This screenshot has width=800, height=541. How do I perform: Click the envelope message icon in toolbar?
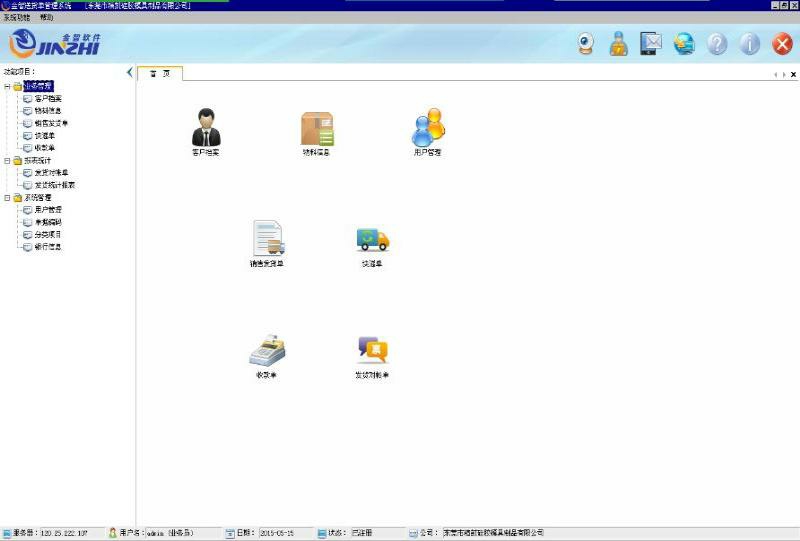(x=651, y=44)
